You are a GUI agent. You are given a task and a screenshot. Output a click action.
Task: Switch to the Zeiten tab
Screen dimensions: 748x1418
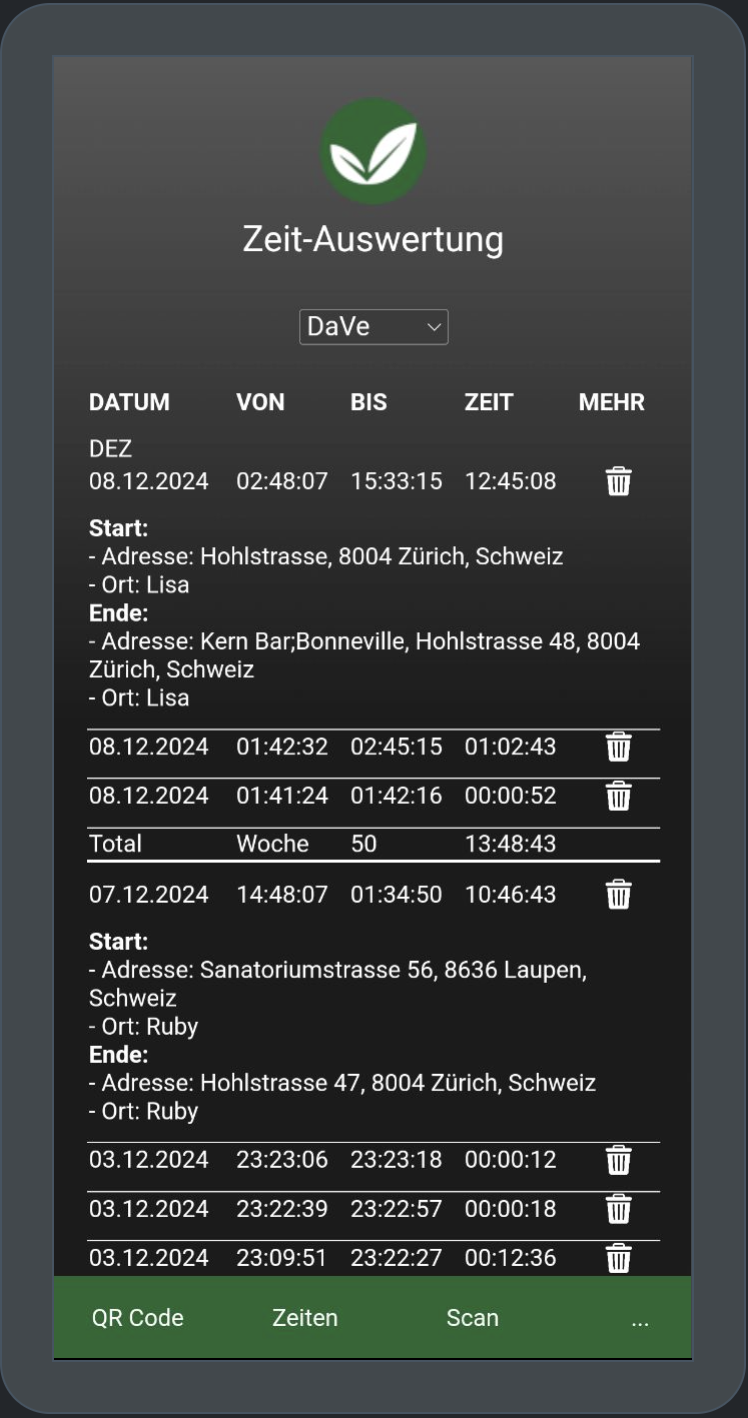click(x=305, y=1318)
